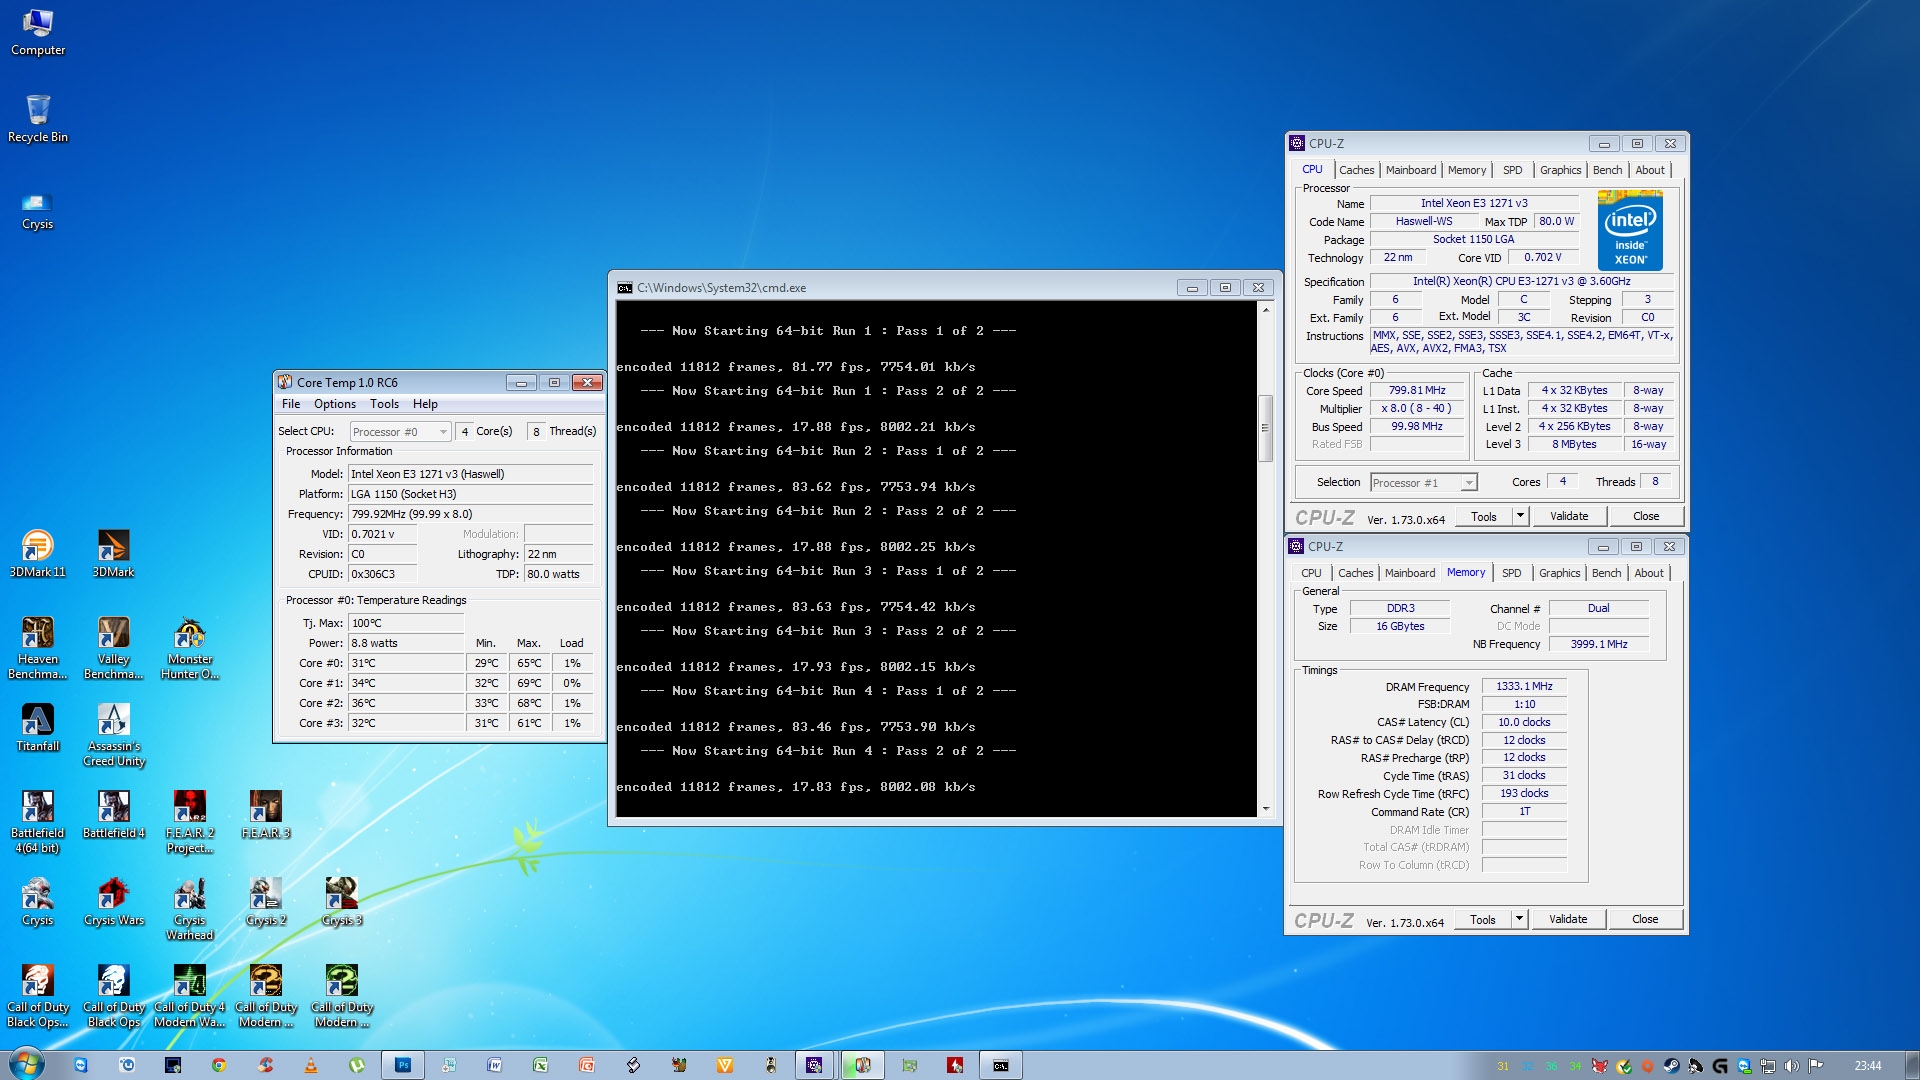Open Processor #1 selection dropdown in CPU-Z

(x=1423, y=483)
